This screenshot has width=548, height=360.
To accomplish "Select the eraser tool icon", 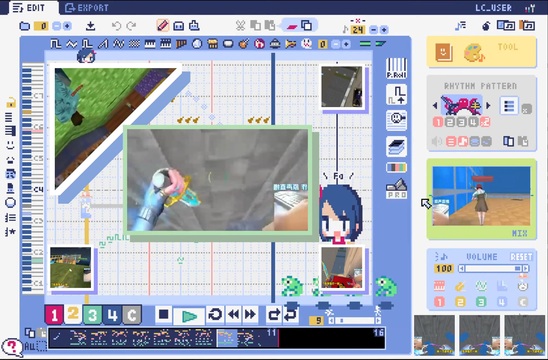I will [x=291, y=26].
